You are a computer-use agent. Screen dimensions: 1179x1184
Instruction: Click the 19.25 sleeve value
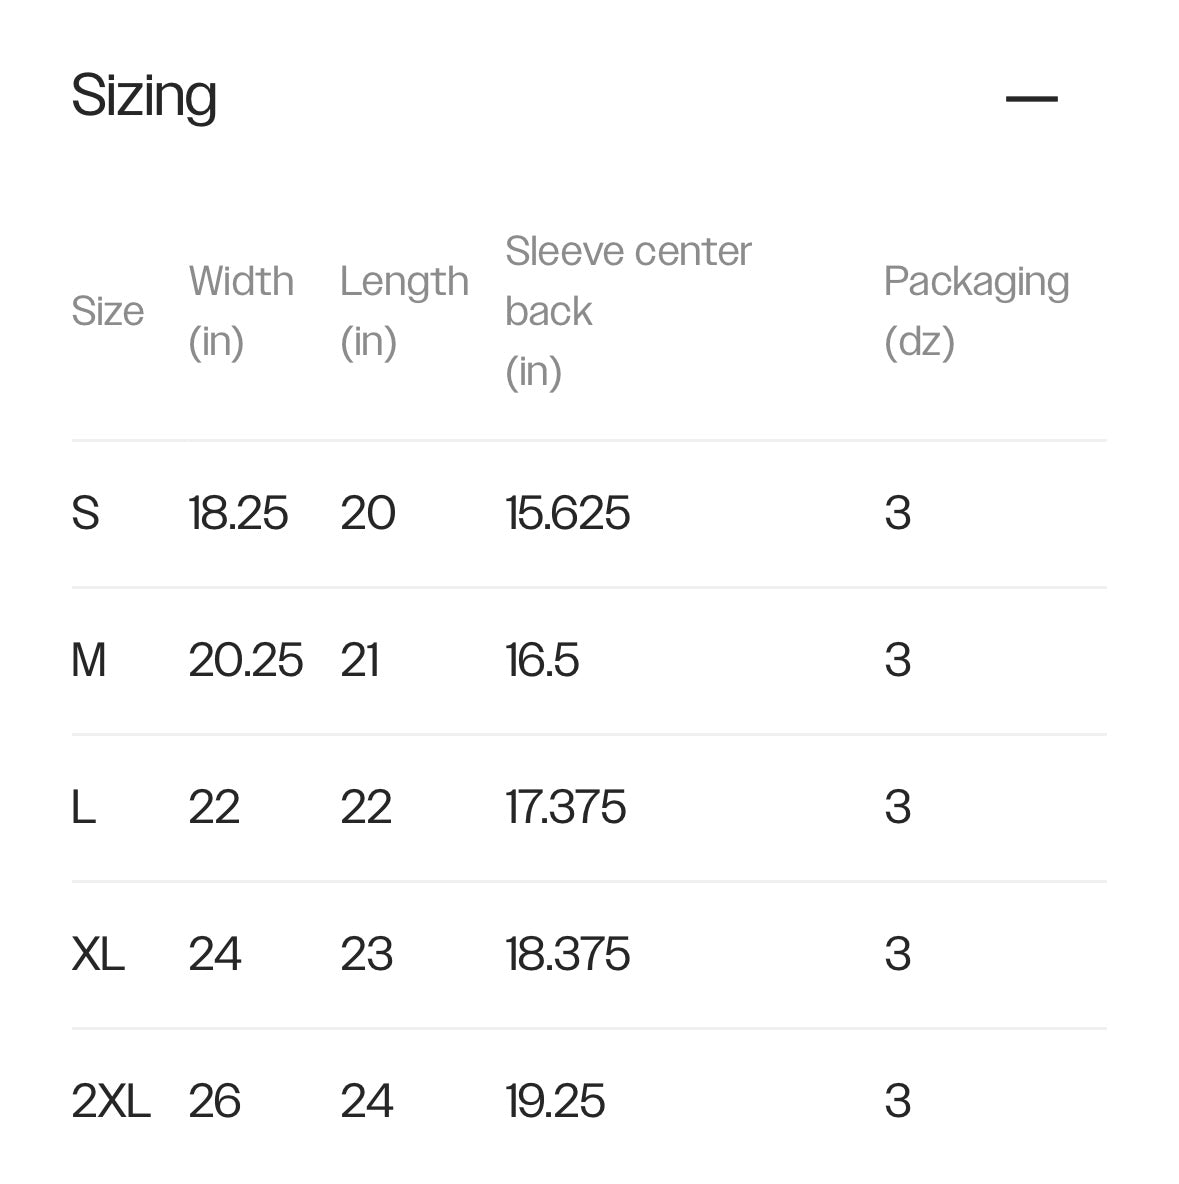tap(555, 1101)
